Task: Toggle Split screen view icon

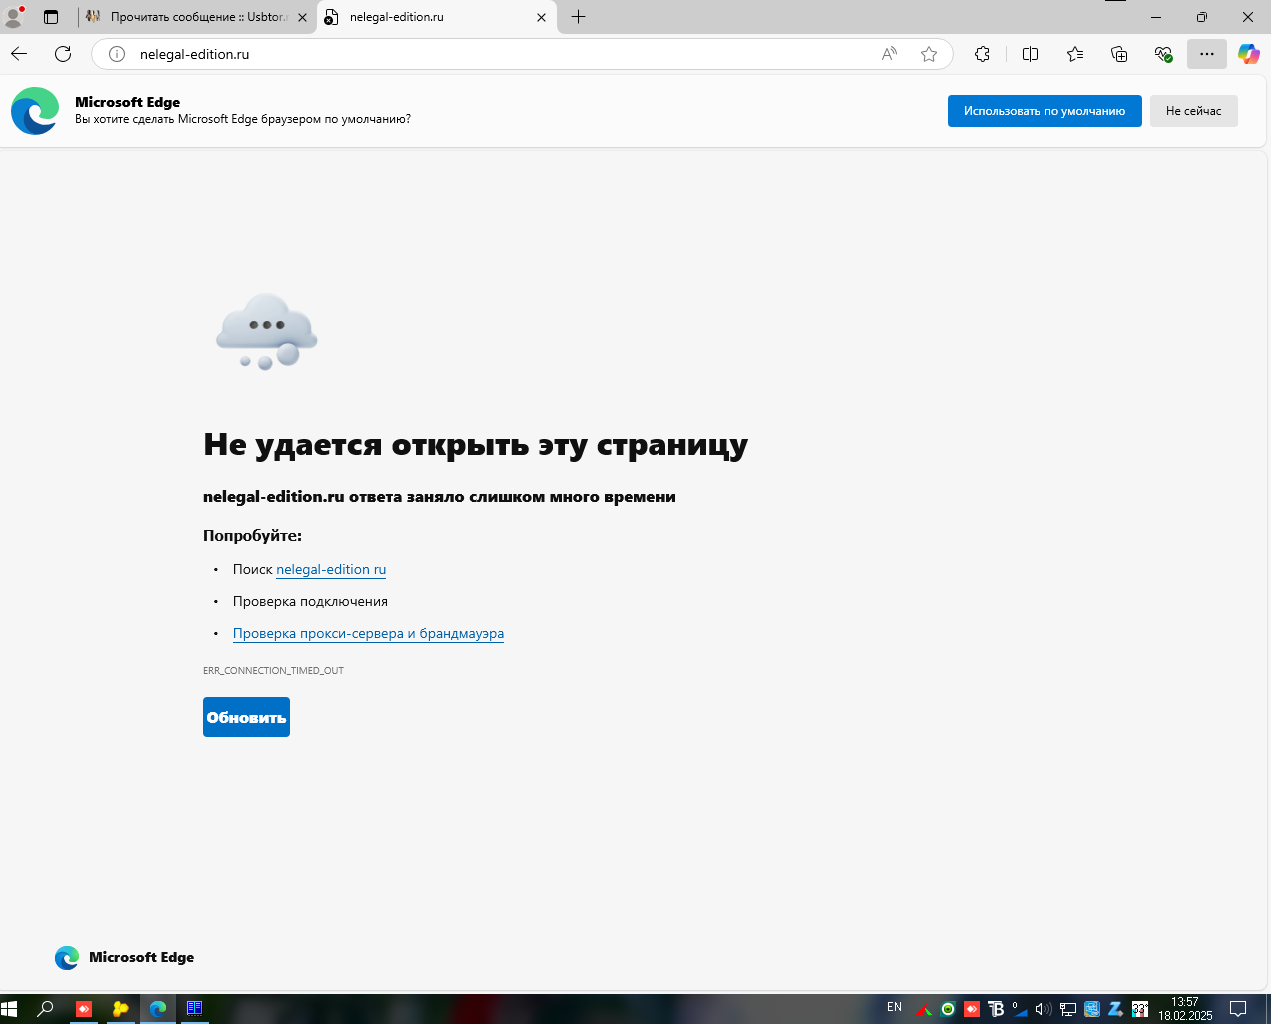Action: pos(1030,54)
